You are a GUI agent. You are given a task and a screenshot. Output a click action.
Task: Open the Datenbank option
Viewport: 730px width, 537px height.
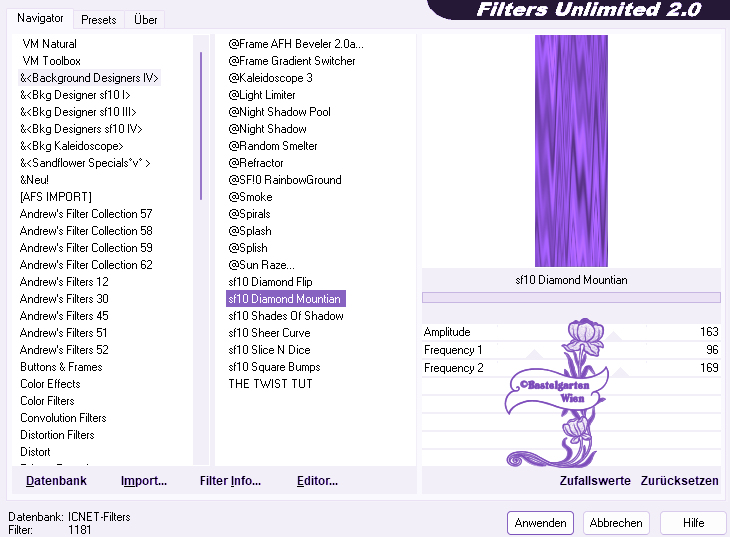(56, 481)
